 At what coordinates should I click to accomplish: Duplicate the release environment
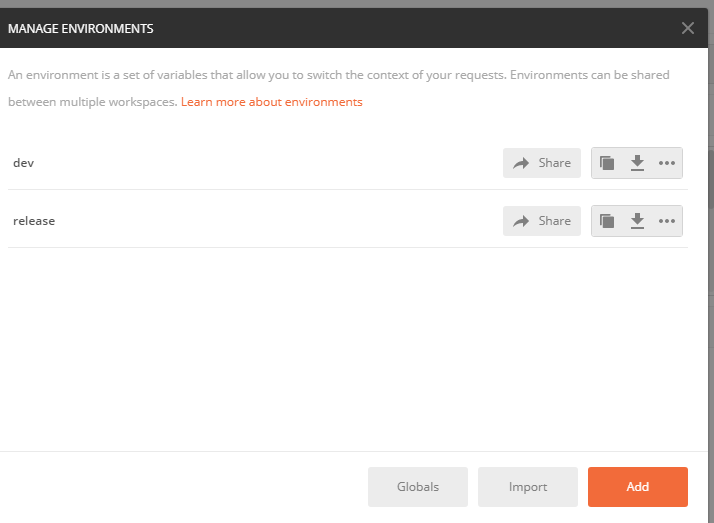(x=607, y=221)
